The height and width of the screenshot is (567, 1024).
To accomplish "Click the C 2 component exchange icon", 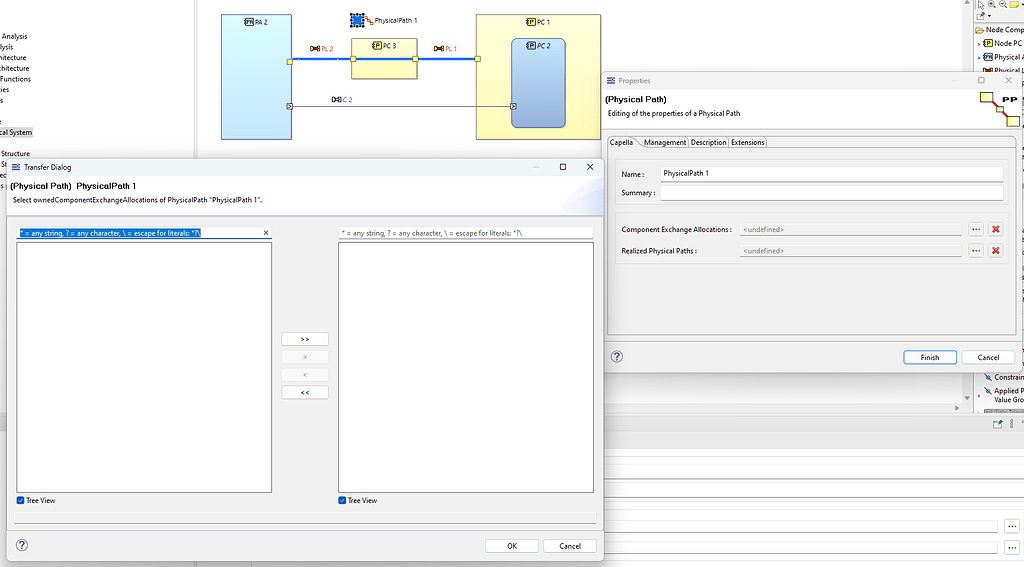I will point(336,100).
